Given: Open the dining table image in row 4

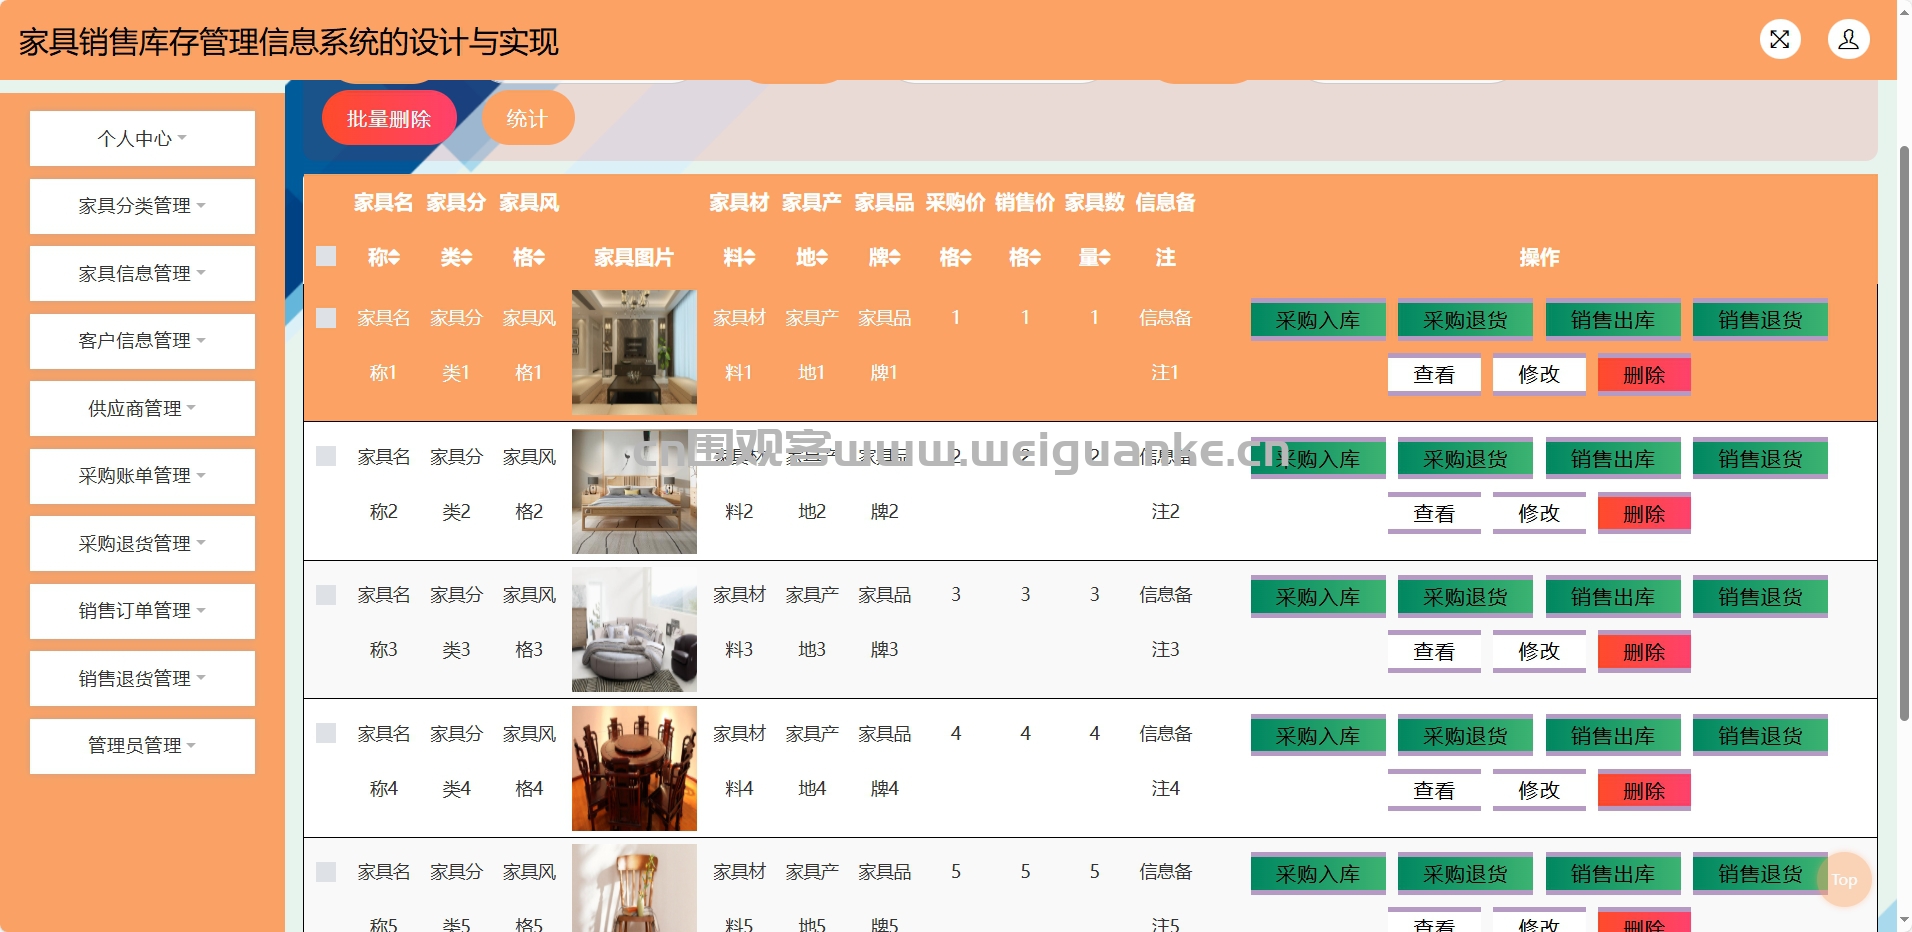Looking at the screenshot, I should (634, 768).
